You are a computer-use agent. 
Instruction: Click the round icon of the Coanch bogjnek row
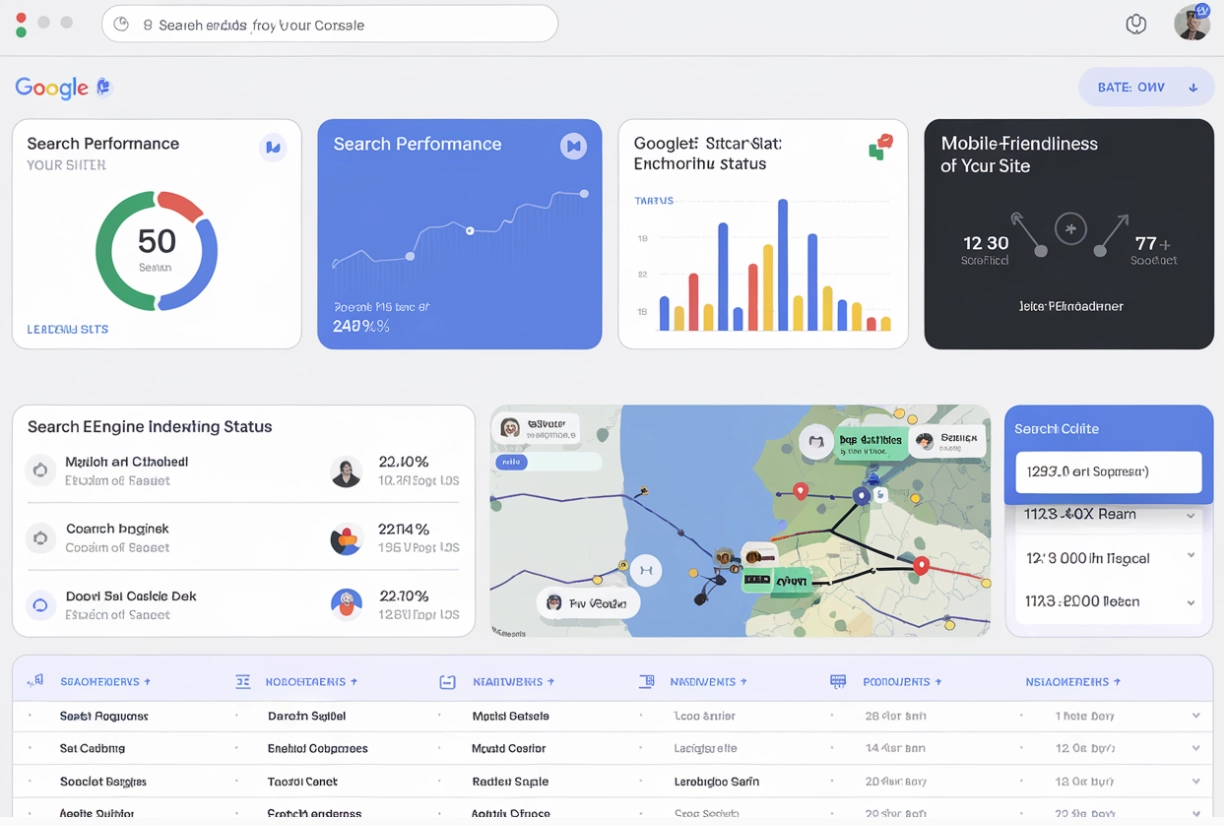click(40, 538)
